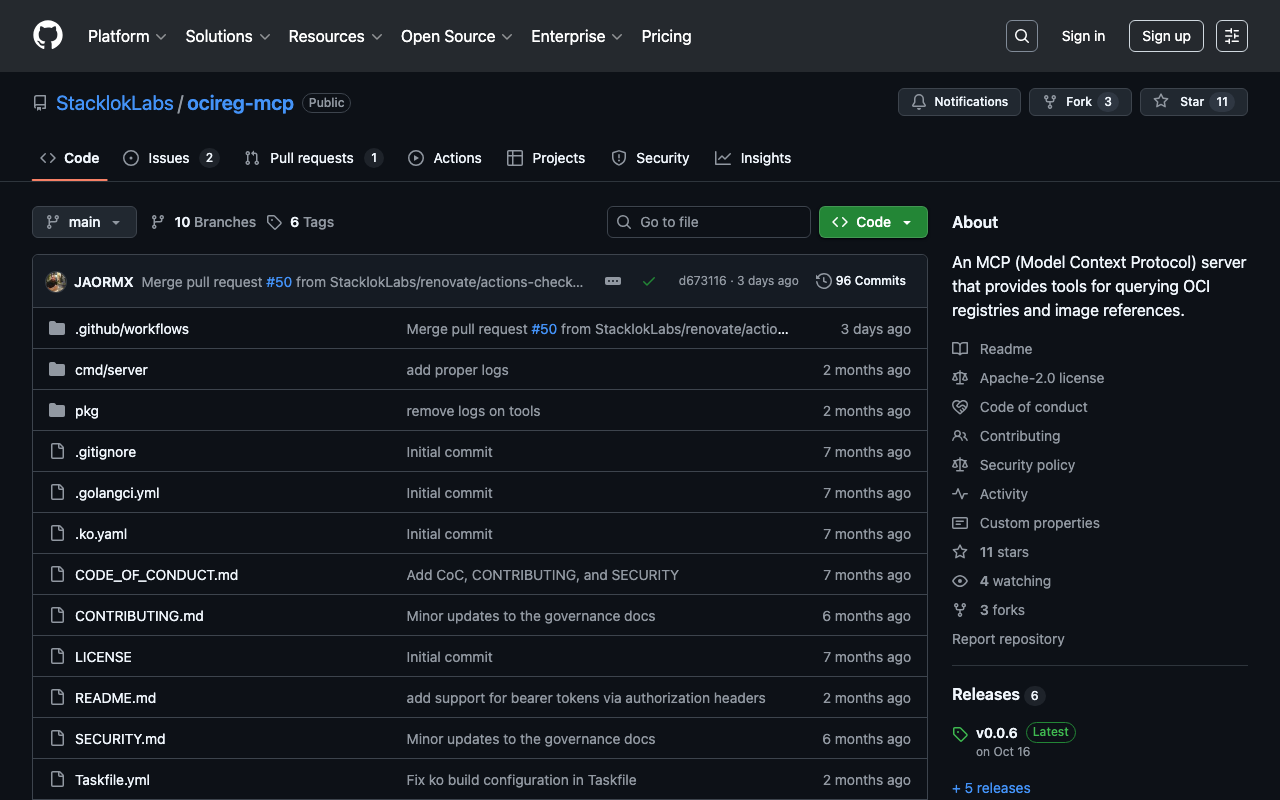Expand the commit message ellipsis icon
This screenshot has width=1280, height=800.
[x=613, y=281]
